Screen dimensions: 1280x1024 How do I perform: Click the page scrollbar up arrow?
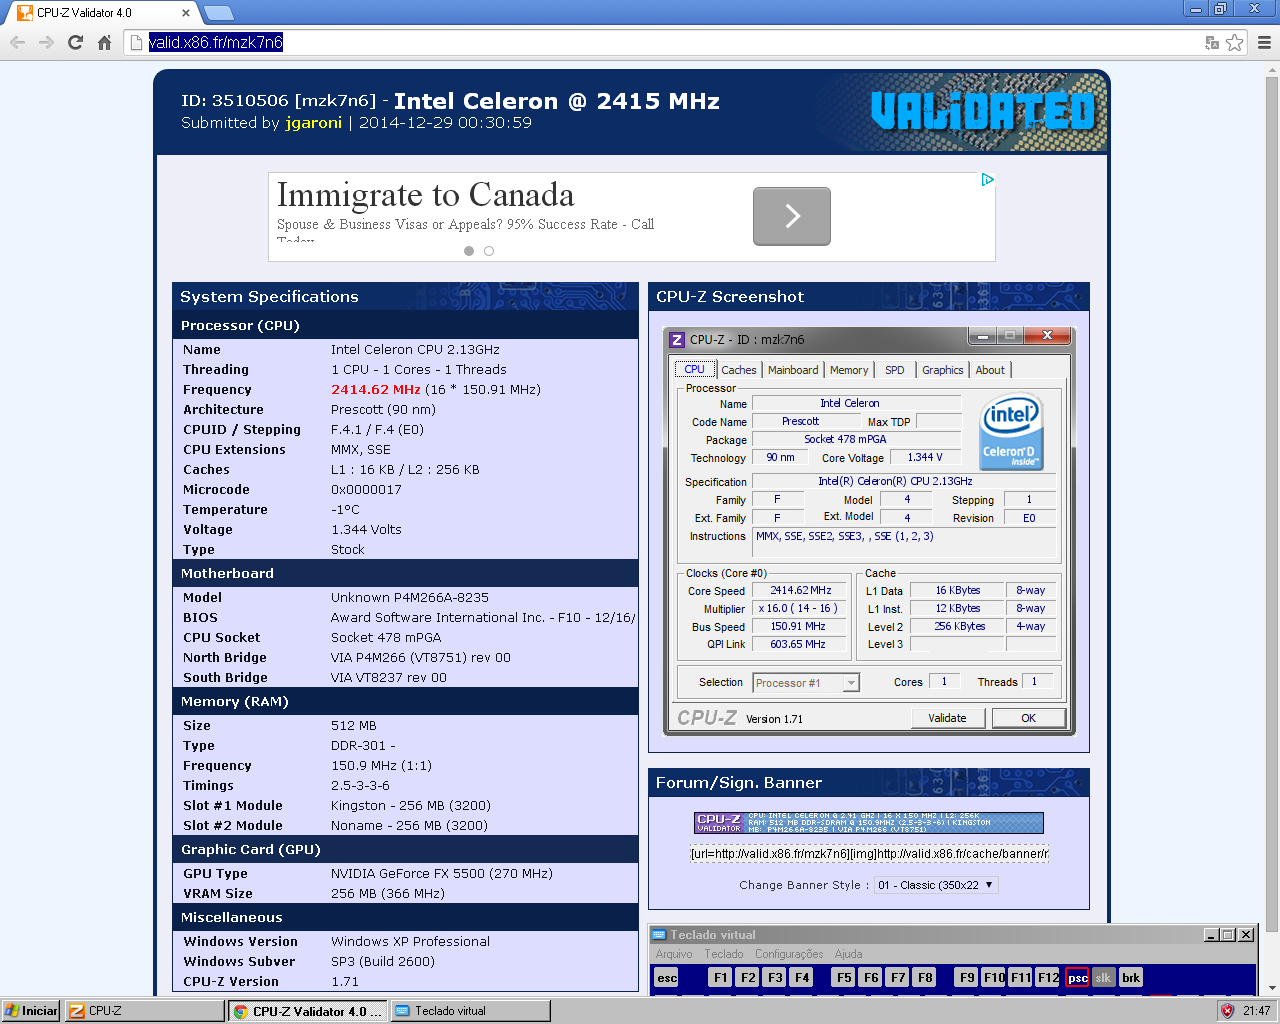coord(1272,70)
